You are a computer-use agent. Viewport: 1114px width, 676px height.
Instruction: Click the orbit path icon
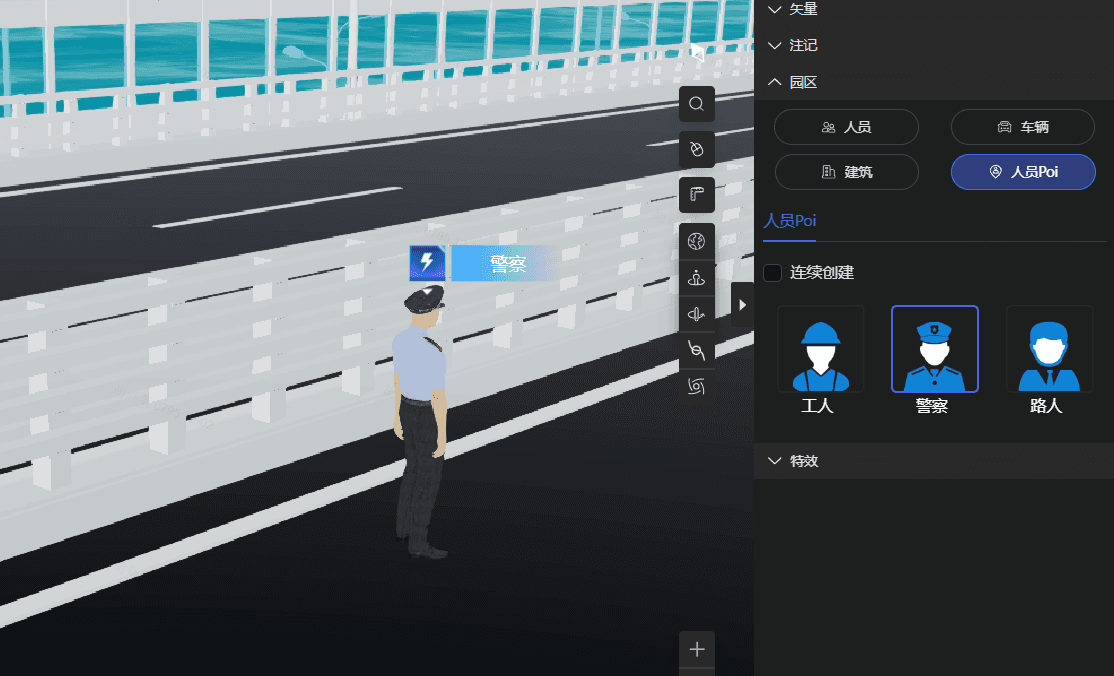point(697,350)
